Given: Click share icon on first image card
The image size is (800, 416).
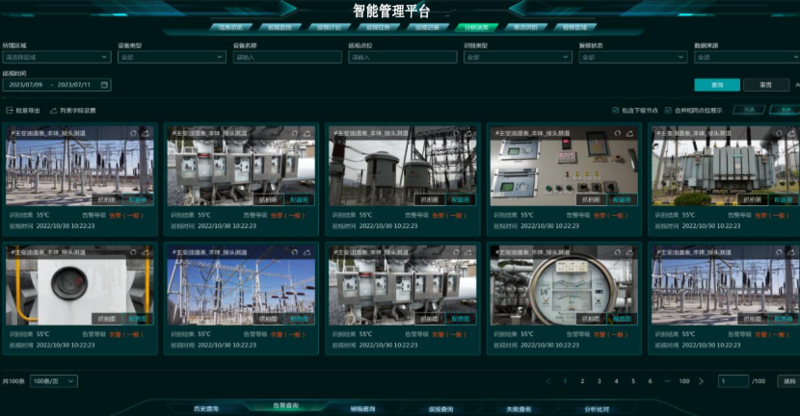Looking at the screenshot, I should [145, 132].
